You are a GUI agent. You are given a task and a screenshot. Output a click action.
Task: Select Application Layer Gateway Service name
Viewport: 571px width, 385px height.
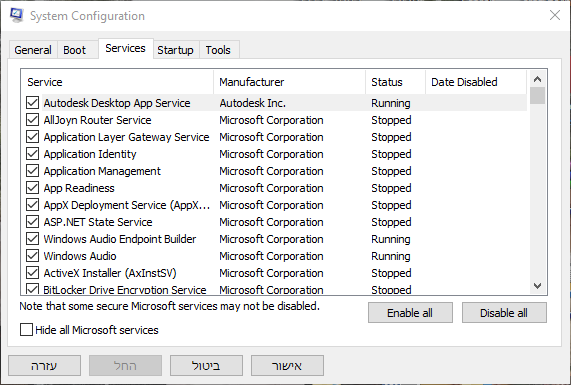click(x=126, y=137)
